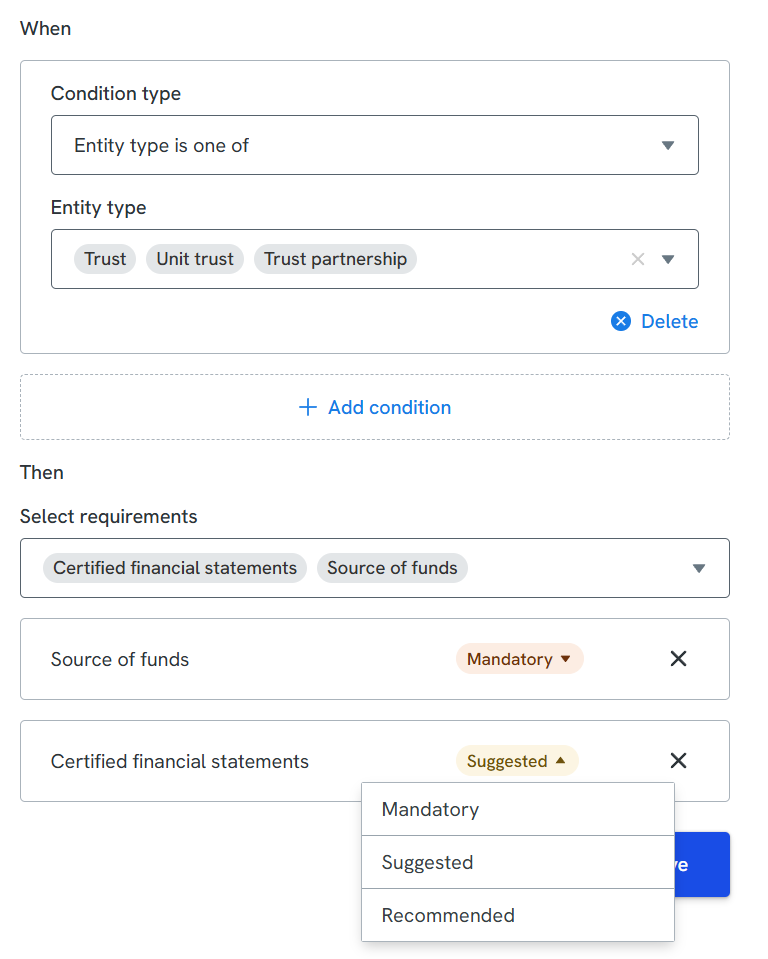The width and height of the screenshot is (768, 959).
Task: Remove the Source of funds requirement row
Action: 678,659
